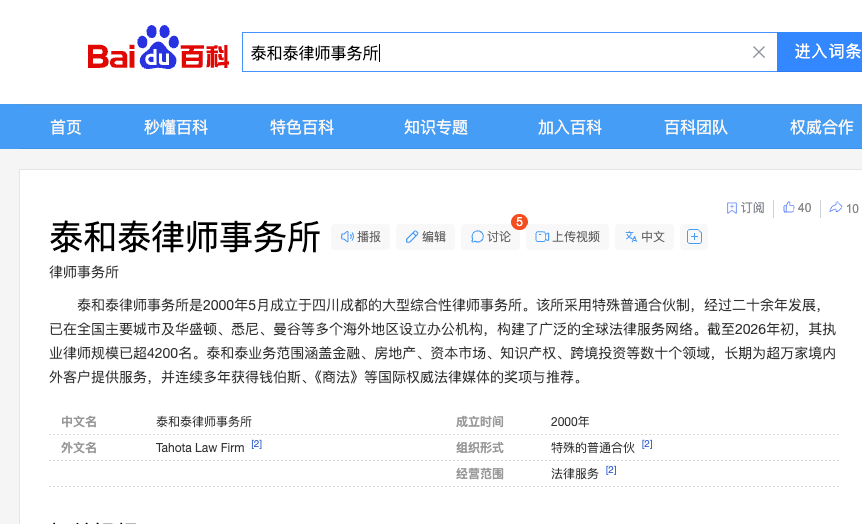Click the 中文名 value 泰和泰律师事务所

(203, 422)
